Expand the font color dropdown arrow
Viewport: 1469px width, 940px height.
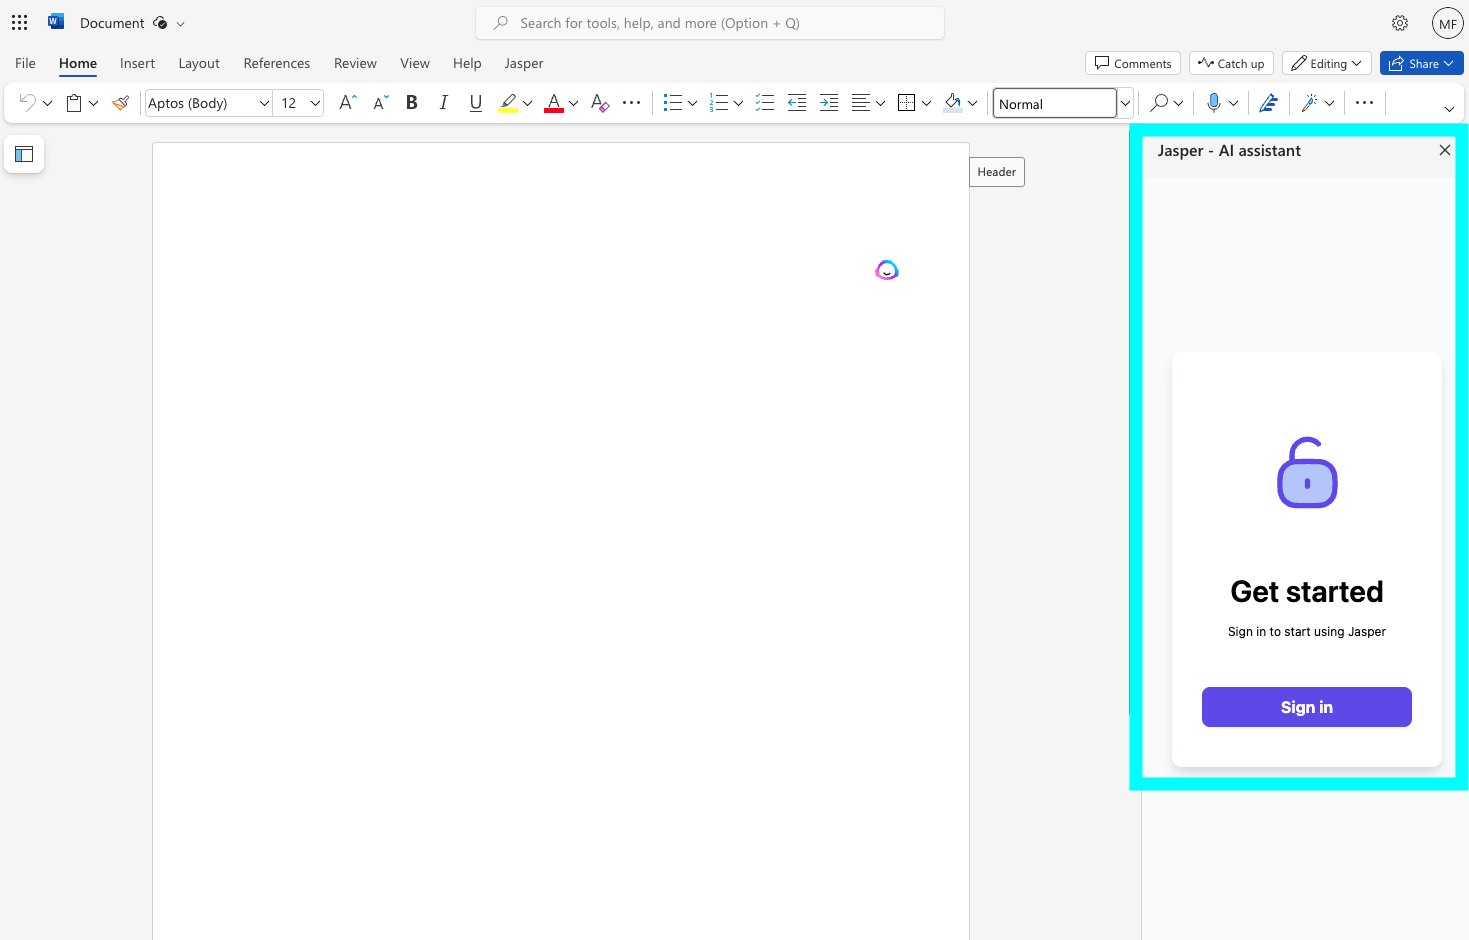point(573,103)
